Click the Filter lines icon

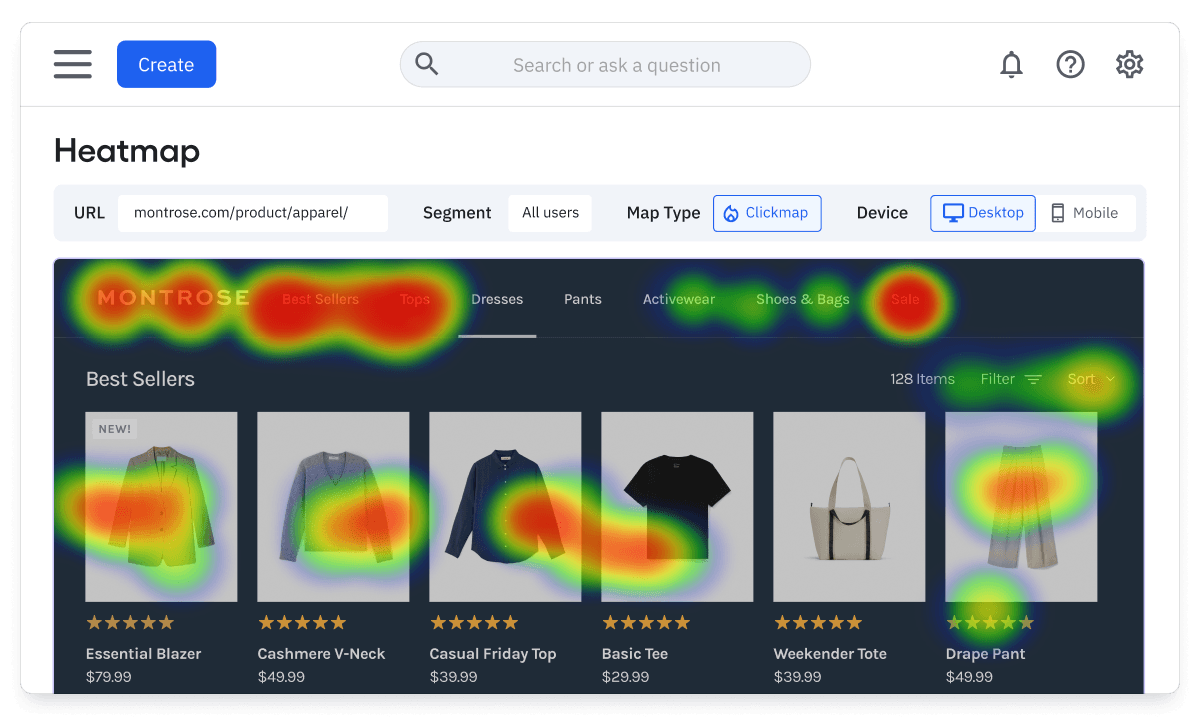(x=1033, y=380)
